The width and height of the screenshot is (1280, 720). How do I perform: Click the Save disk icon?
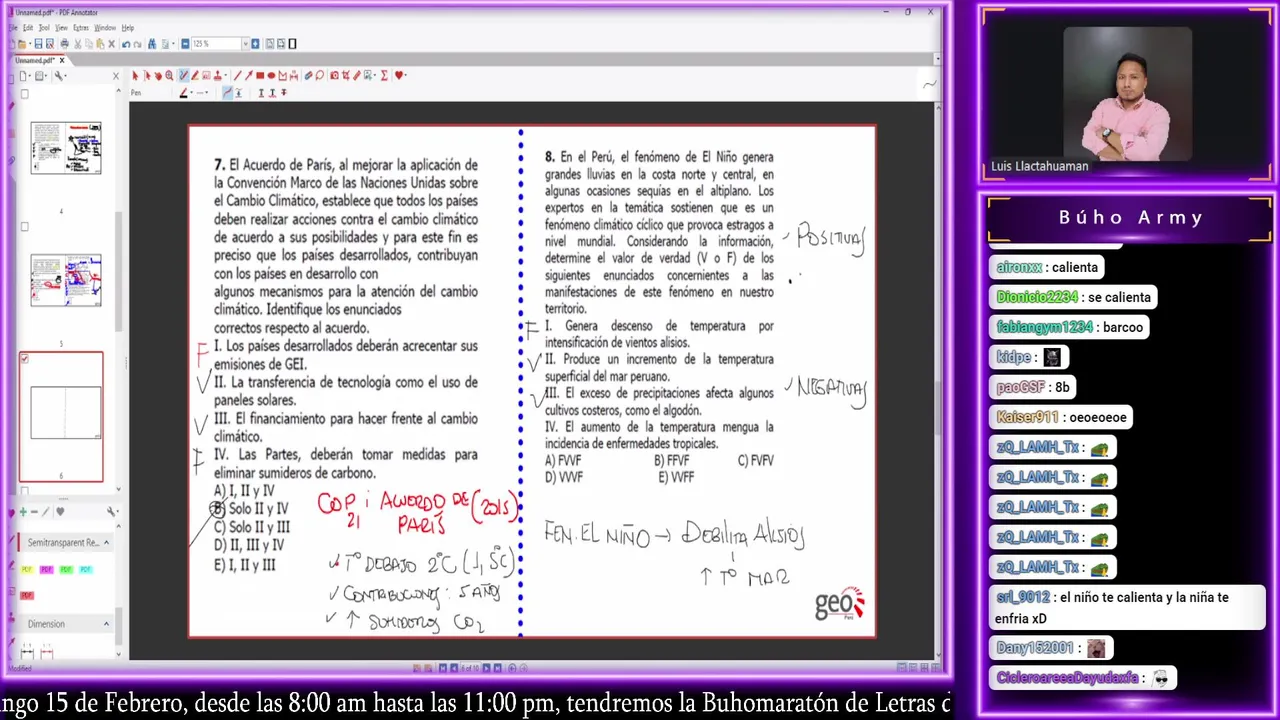click(x=38, y=44)
